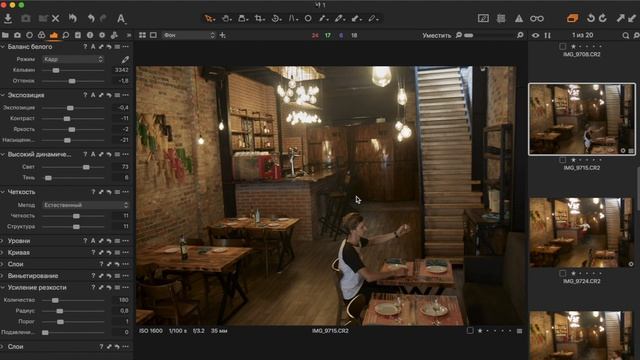The width and height of the screenshot is (640, 360).
Task: Click the Кельвин value field 3342
Action: coord(121,70)
